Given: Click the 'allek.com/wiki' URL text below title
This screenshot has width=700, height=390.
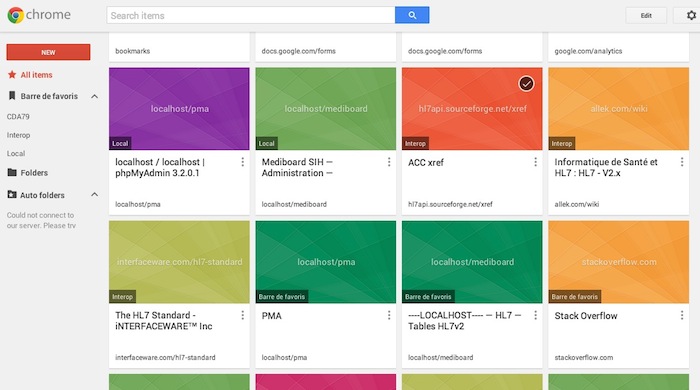Looking at the screenshot, I should 577,204.
